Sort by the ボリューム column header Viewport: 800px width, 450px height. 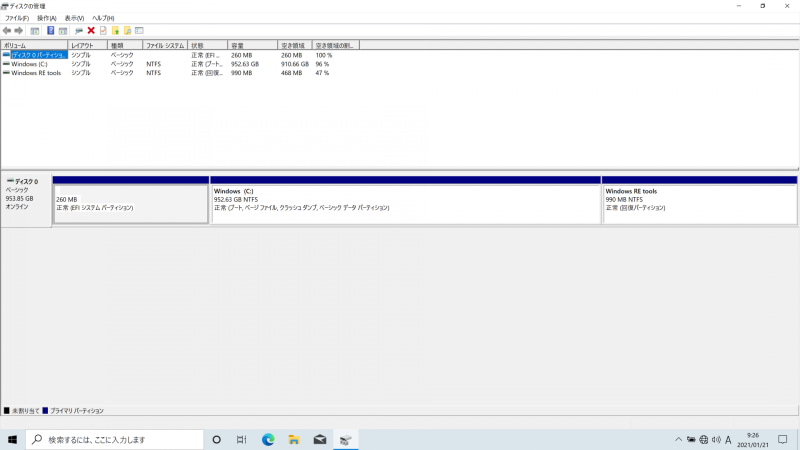34,45
